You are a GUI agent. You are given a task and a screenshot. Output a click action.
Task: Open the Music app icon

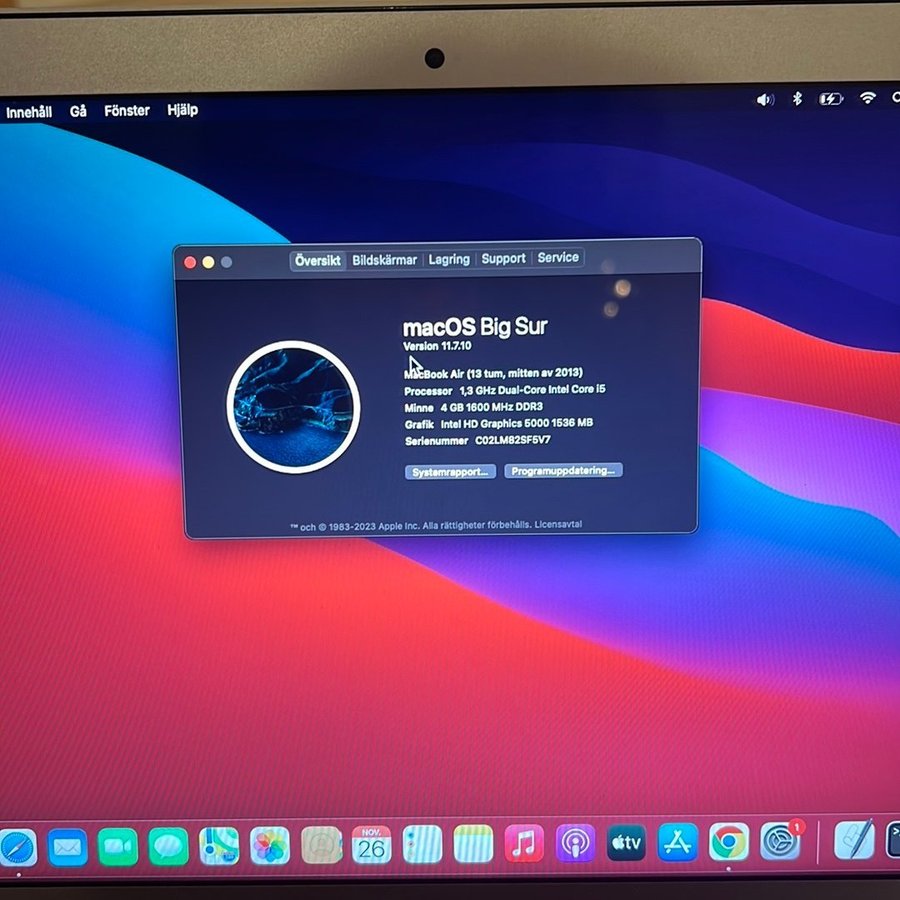pos(523,843)
